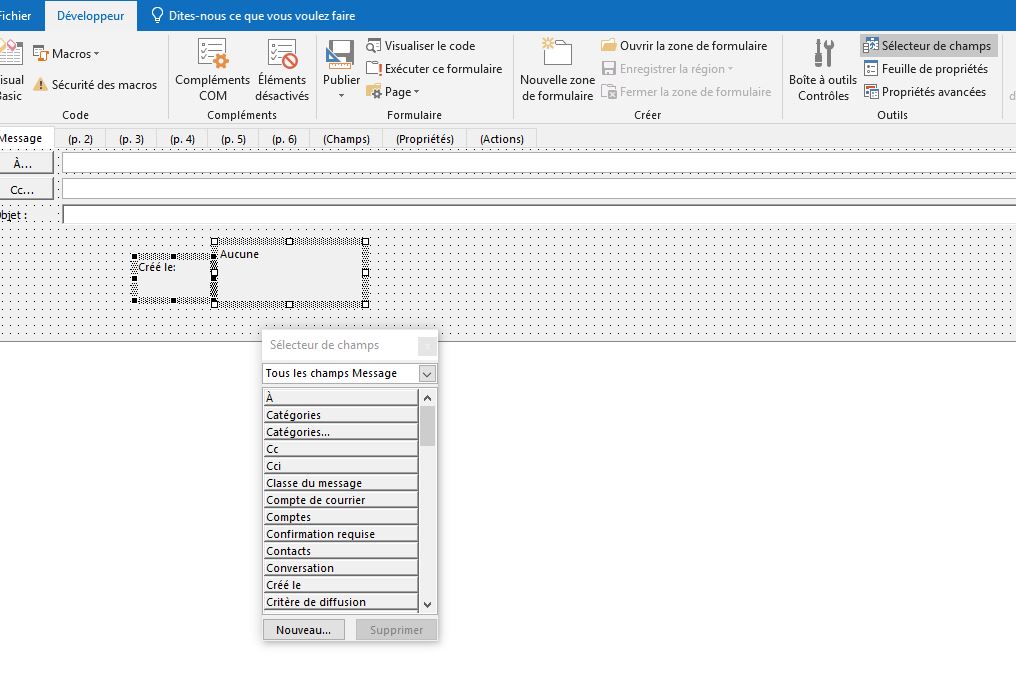
Task: Open Feuille de propriétés
Action: pos(926,69)
